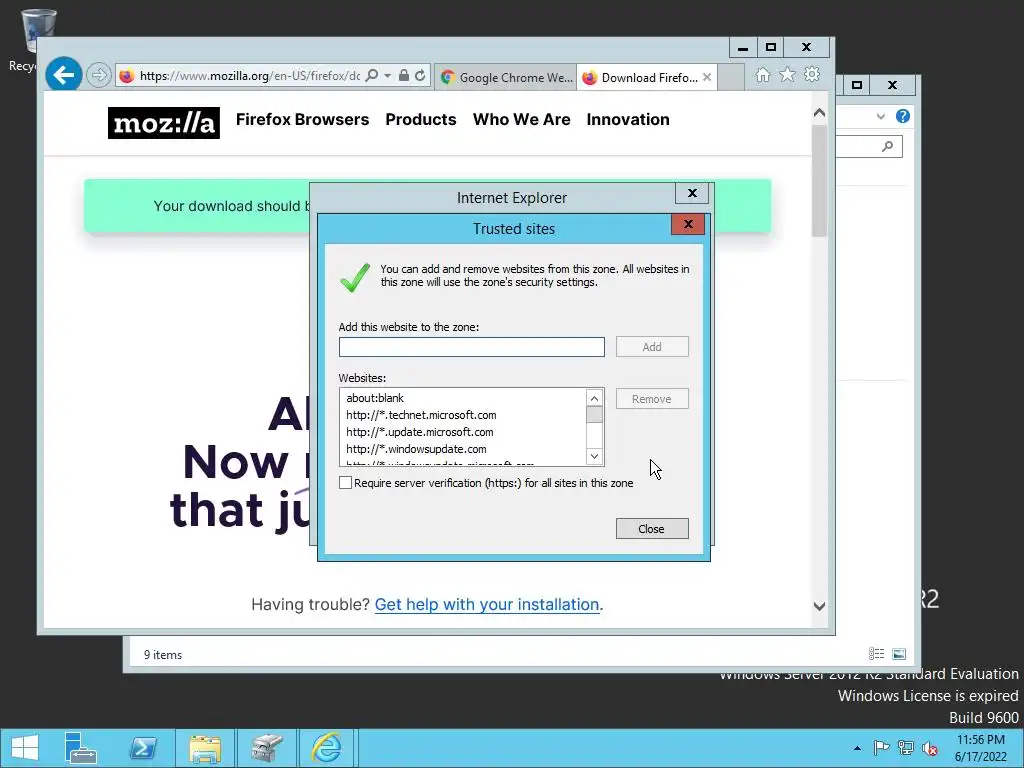Image resolution: width=1024 pixels, height=768 pixels.
Task: Expand the ribbon chevron in Explorer window
Action: (880, 116)
